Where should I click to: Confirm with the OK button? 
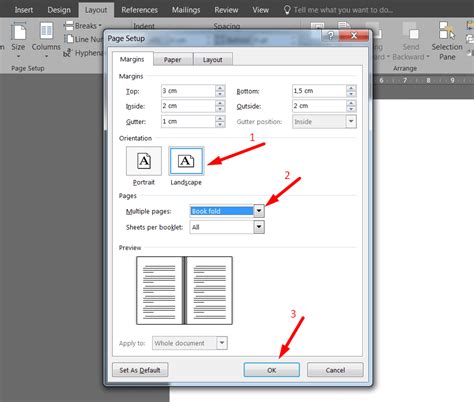tap(272, 370)
